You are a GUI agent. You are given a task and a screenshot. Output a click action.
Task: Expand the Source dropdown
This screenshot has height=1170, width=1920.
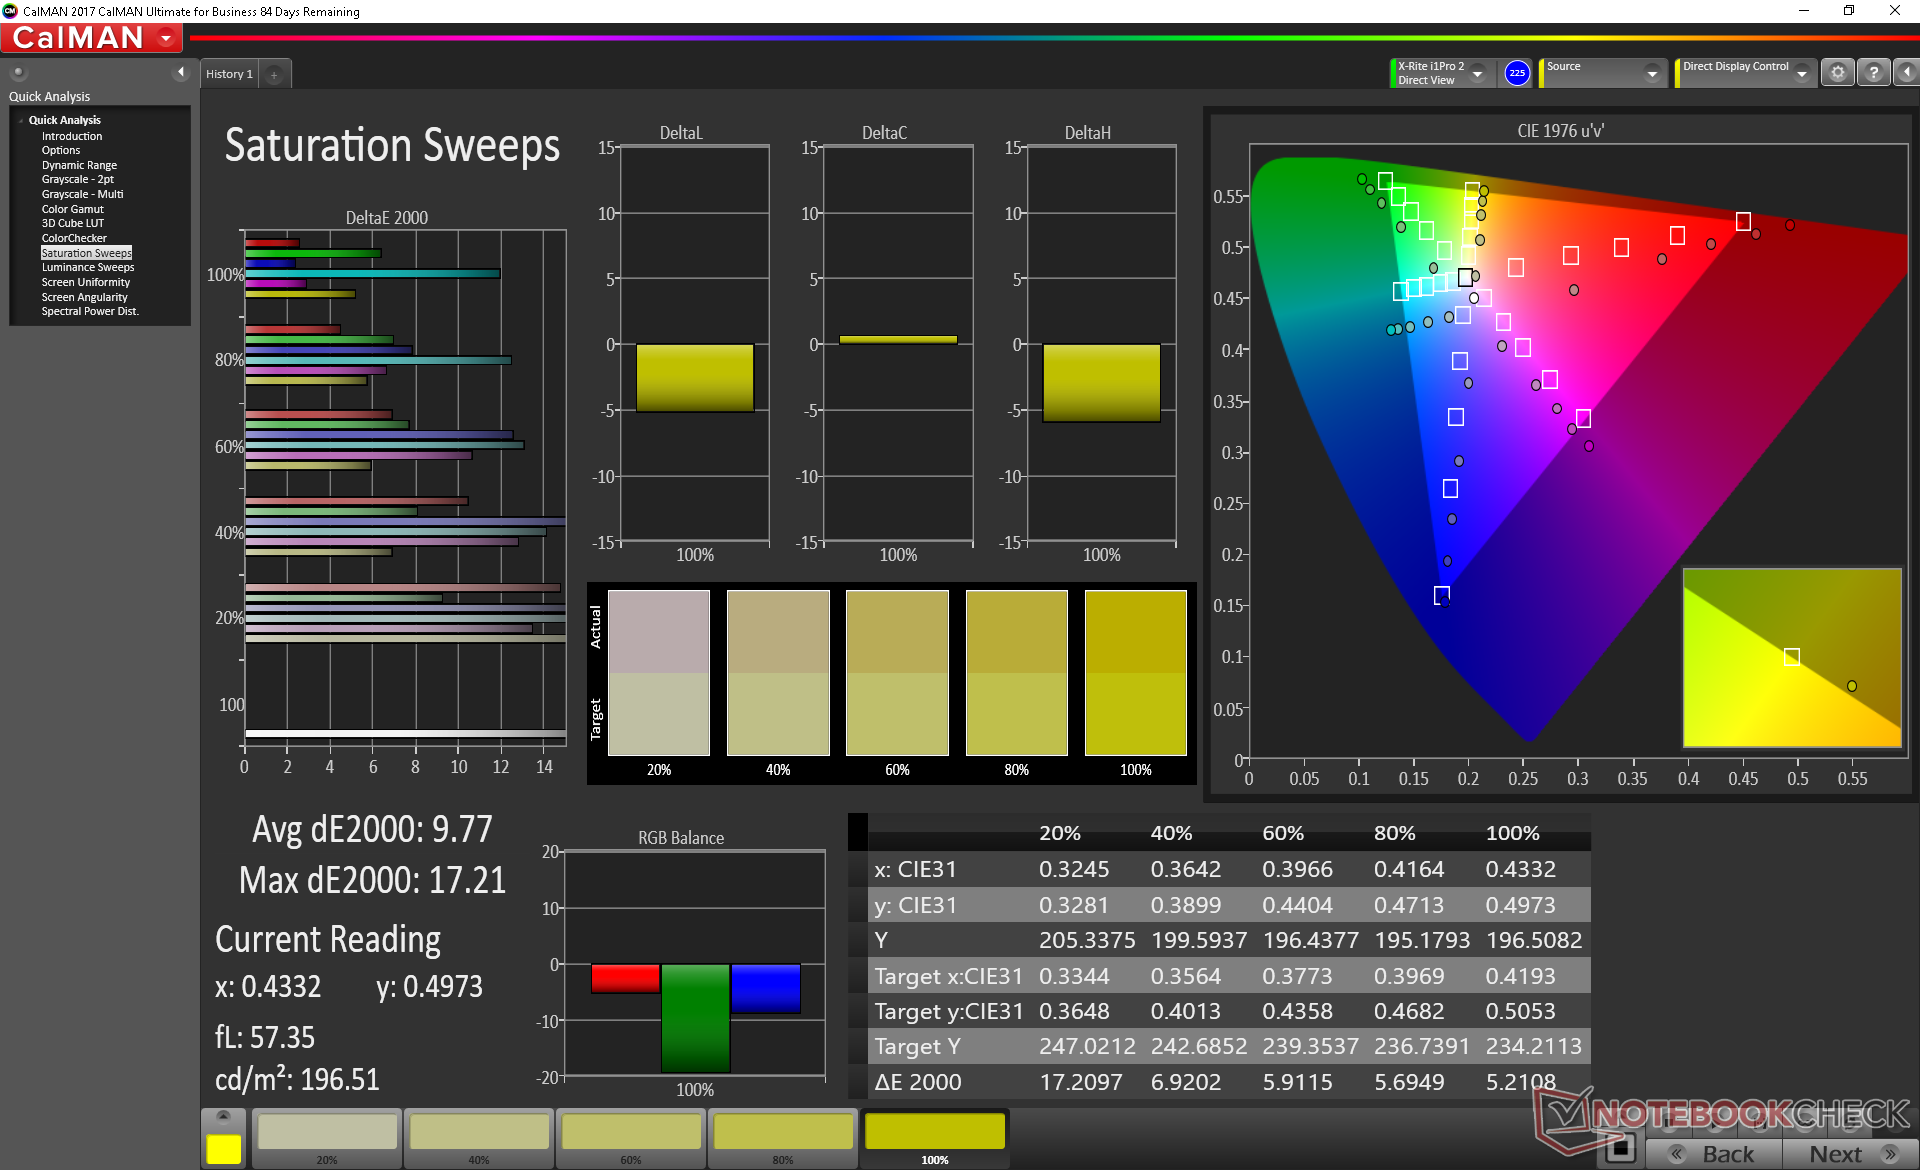pyautogui.click(x=1651, y=73)
